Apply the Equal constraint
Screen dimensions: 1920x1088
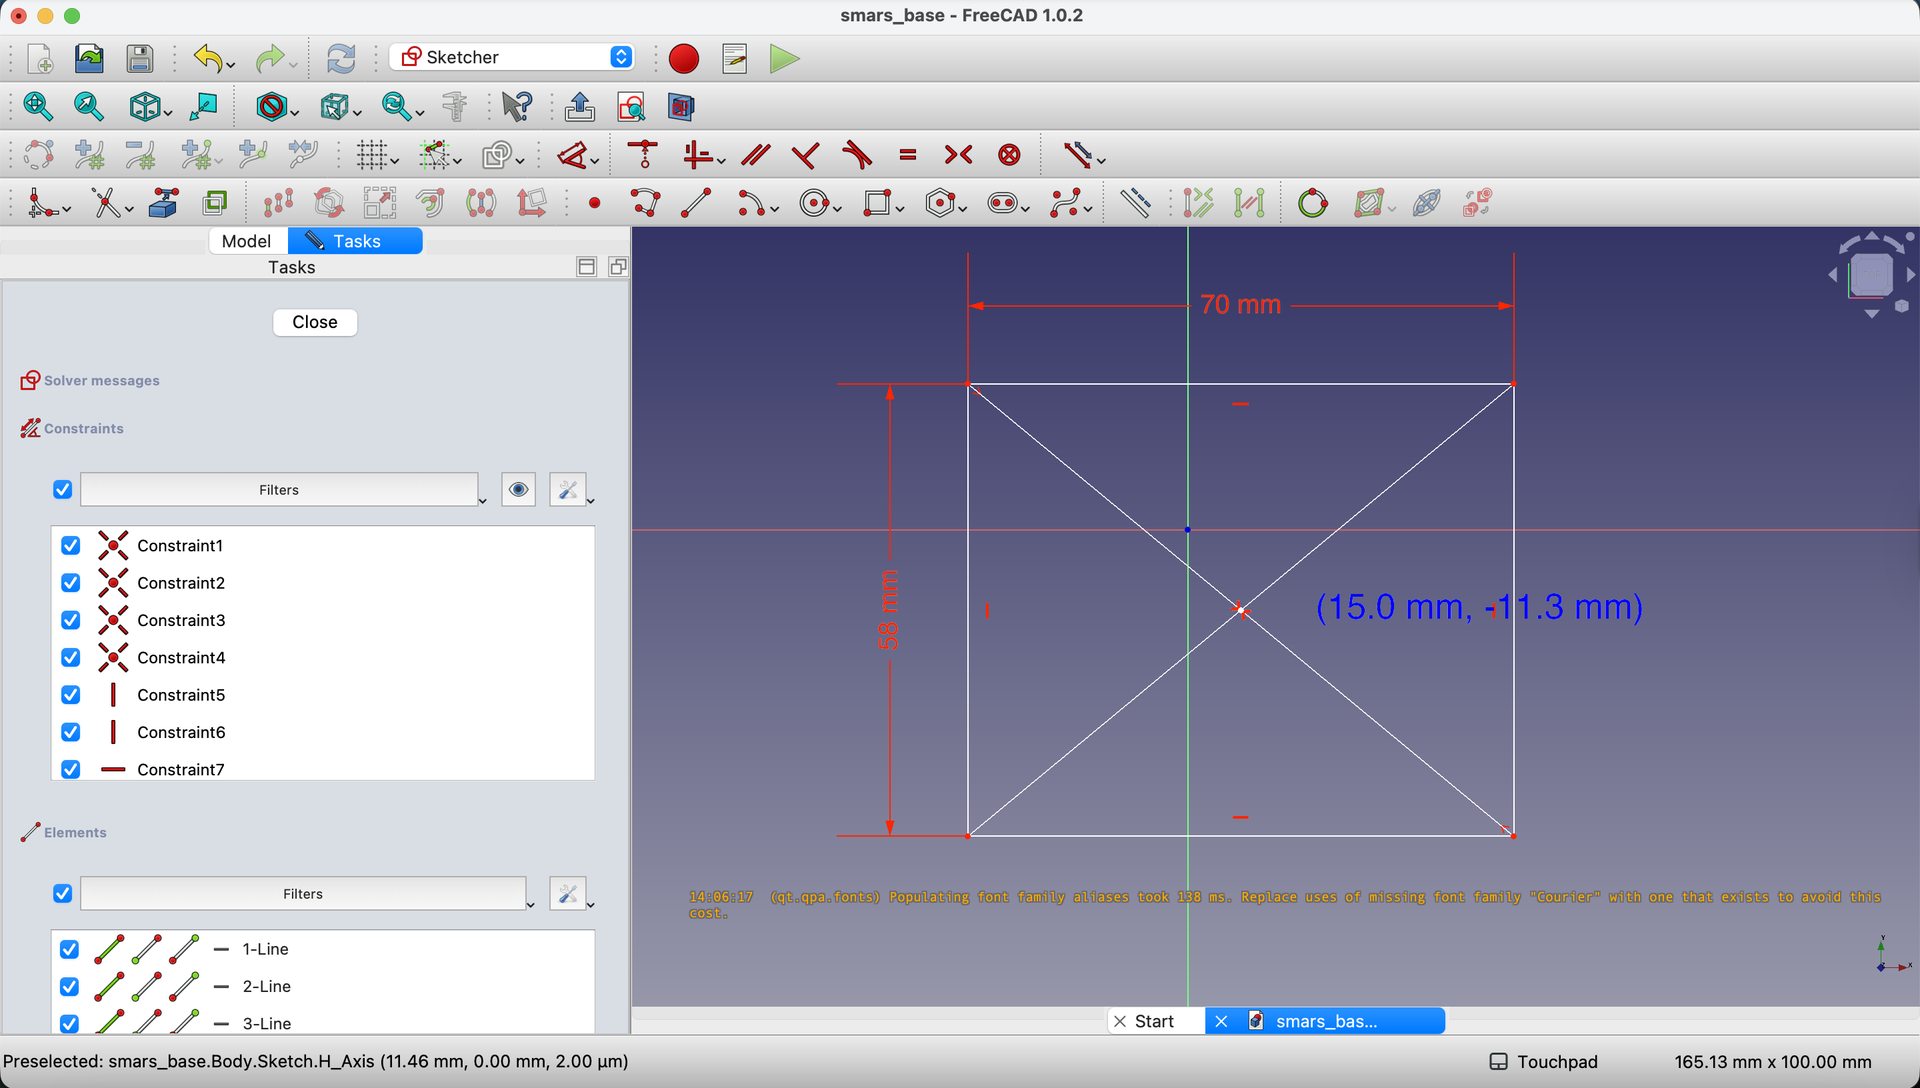[907, 155]
